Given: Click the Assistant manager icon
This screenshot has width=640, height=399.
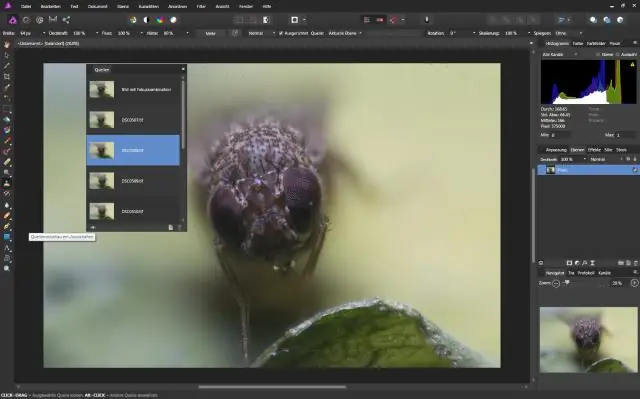Looking at the screenshot, I should coord(427,20).
